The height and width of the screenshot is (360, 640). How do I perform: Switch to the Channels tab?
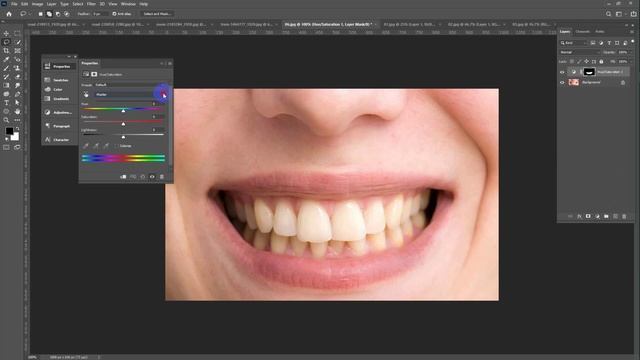(582, 31)
